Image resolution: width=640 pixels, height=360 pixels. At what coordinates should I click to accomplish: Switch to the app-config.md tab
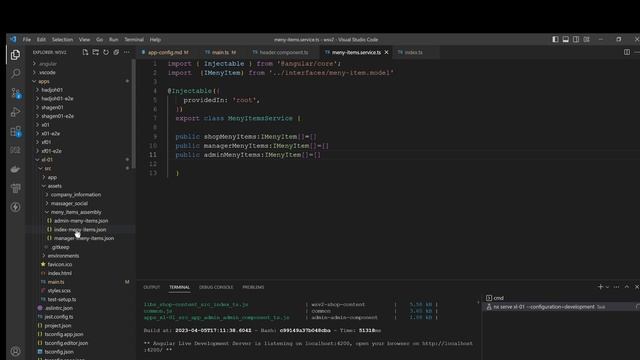pos(165,52)
